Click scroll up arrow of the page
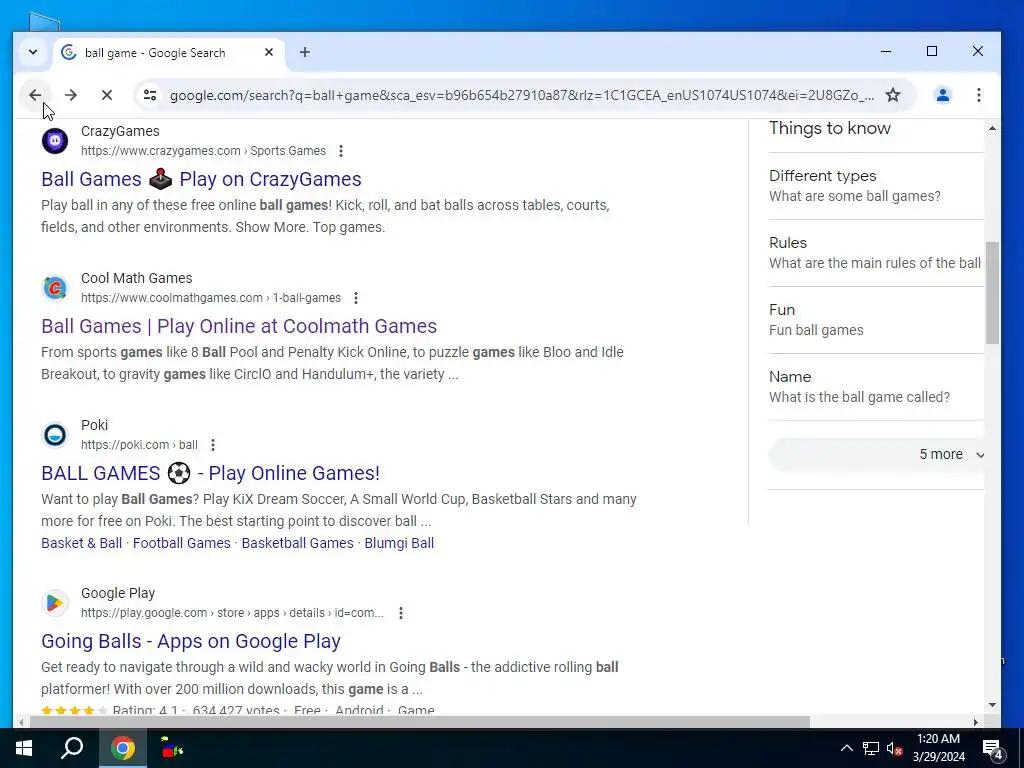The height and width of the screenshot is (768, 1024). (992, 129)
